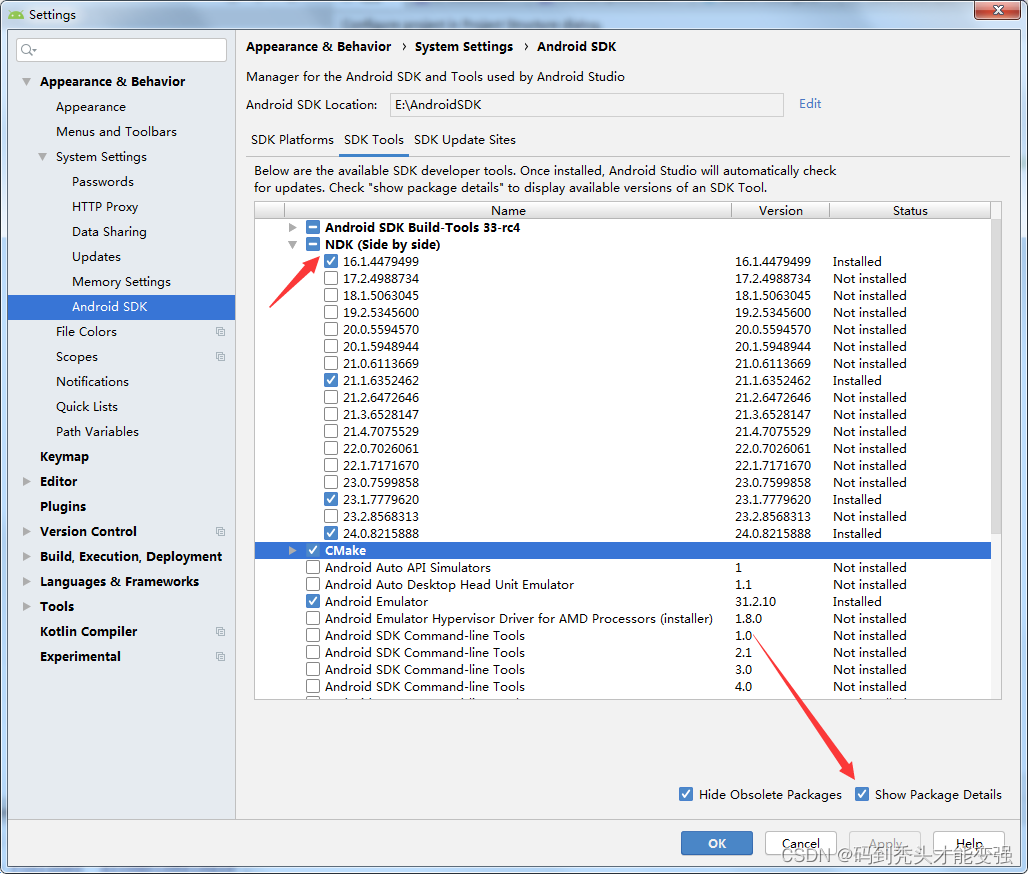Viewport: 1028px width, 874px height.
Task: Check Android Auto Desktop Head Unit Emulator
Action: pyautogui.click(x=313, y=584)
